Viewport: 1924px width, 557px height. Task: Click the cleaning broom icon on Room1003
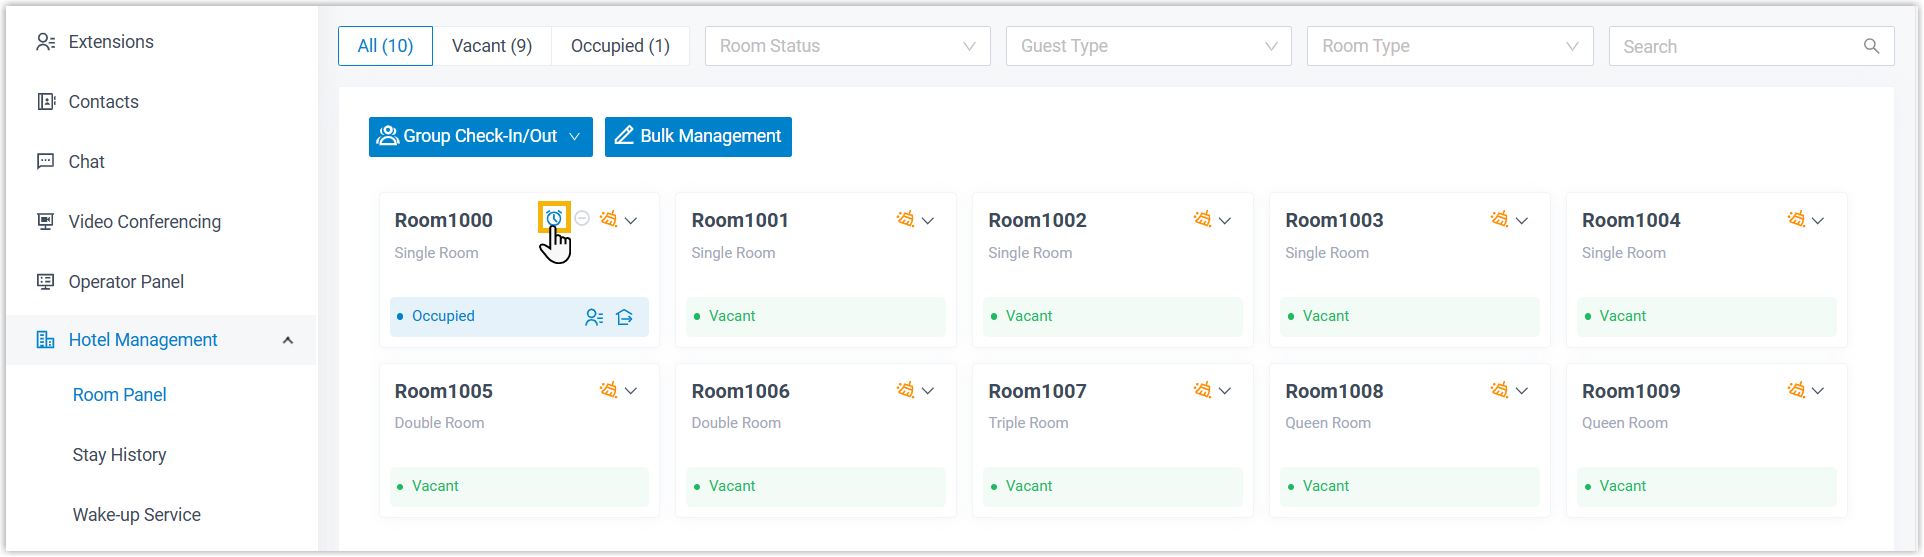1498,219
